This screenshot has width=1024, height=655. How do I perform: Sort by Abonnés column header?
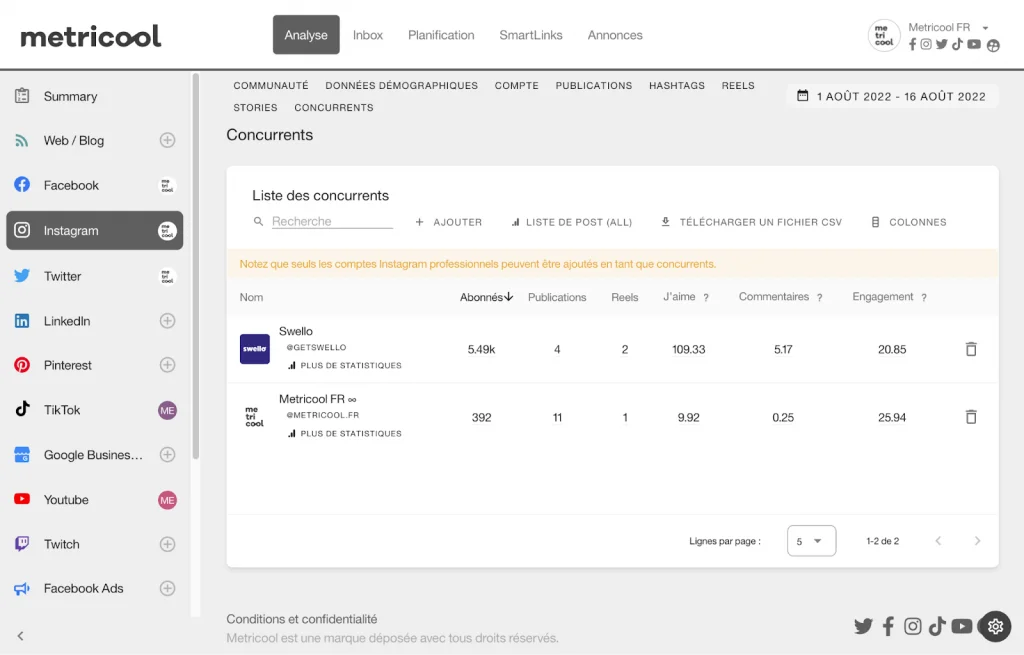point(487,297)
